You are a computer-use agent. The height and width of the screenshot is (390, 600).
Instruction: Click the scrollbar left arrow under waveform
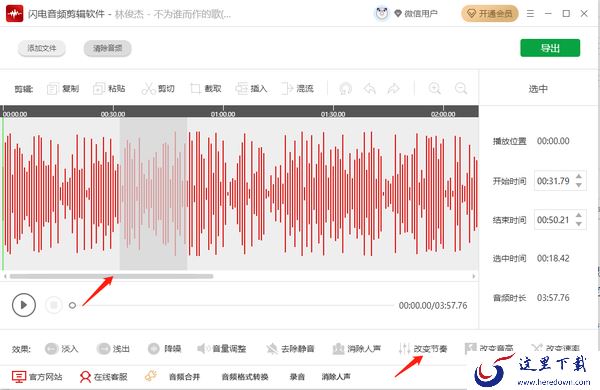[5, 276]
